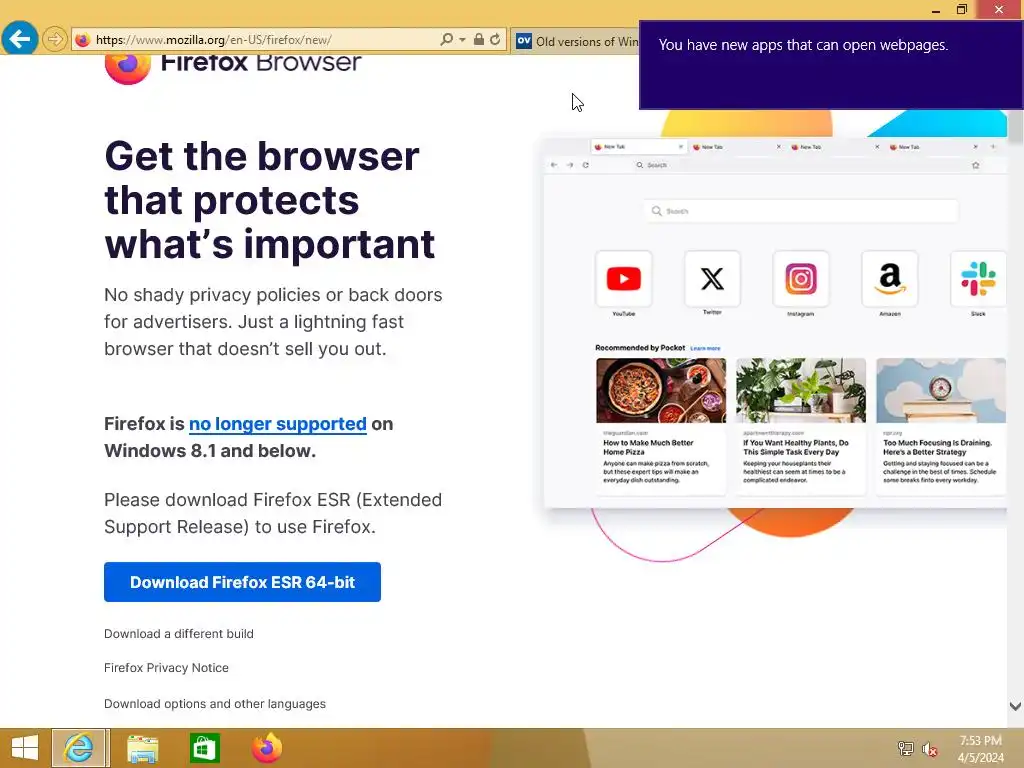Image resolution: width=1024 pixels, height=768 pixels.
Task: Click the security lock icon
Action: (x=479, y=39)
